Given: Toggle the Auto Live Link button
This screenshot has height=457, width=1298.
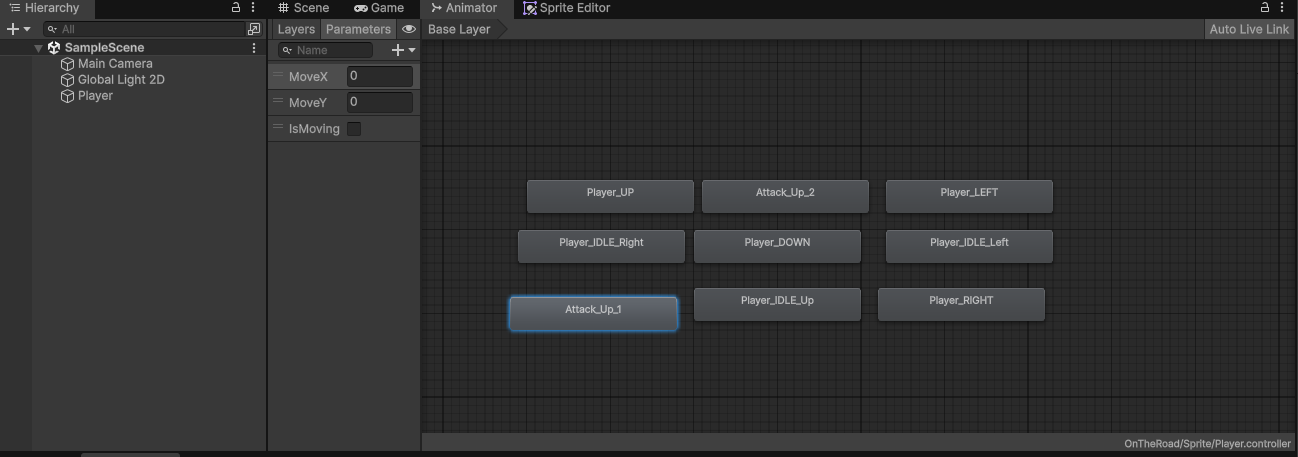Looking at the screenshot, I should 1249,29.
